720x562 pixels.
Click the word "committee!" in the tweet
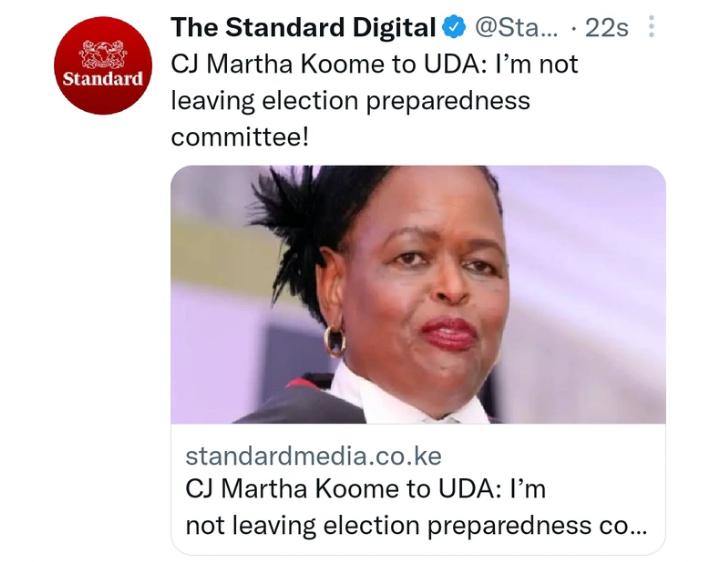240,137
